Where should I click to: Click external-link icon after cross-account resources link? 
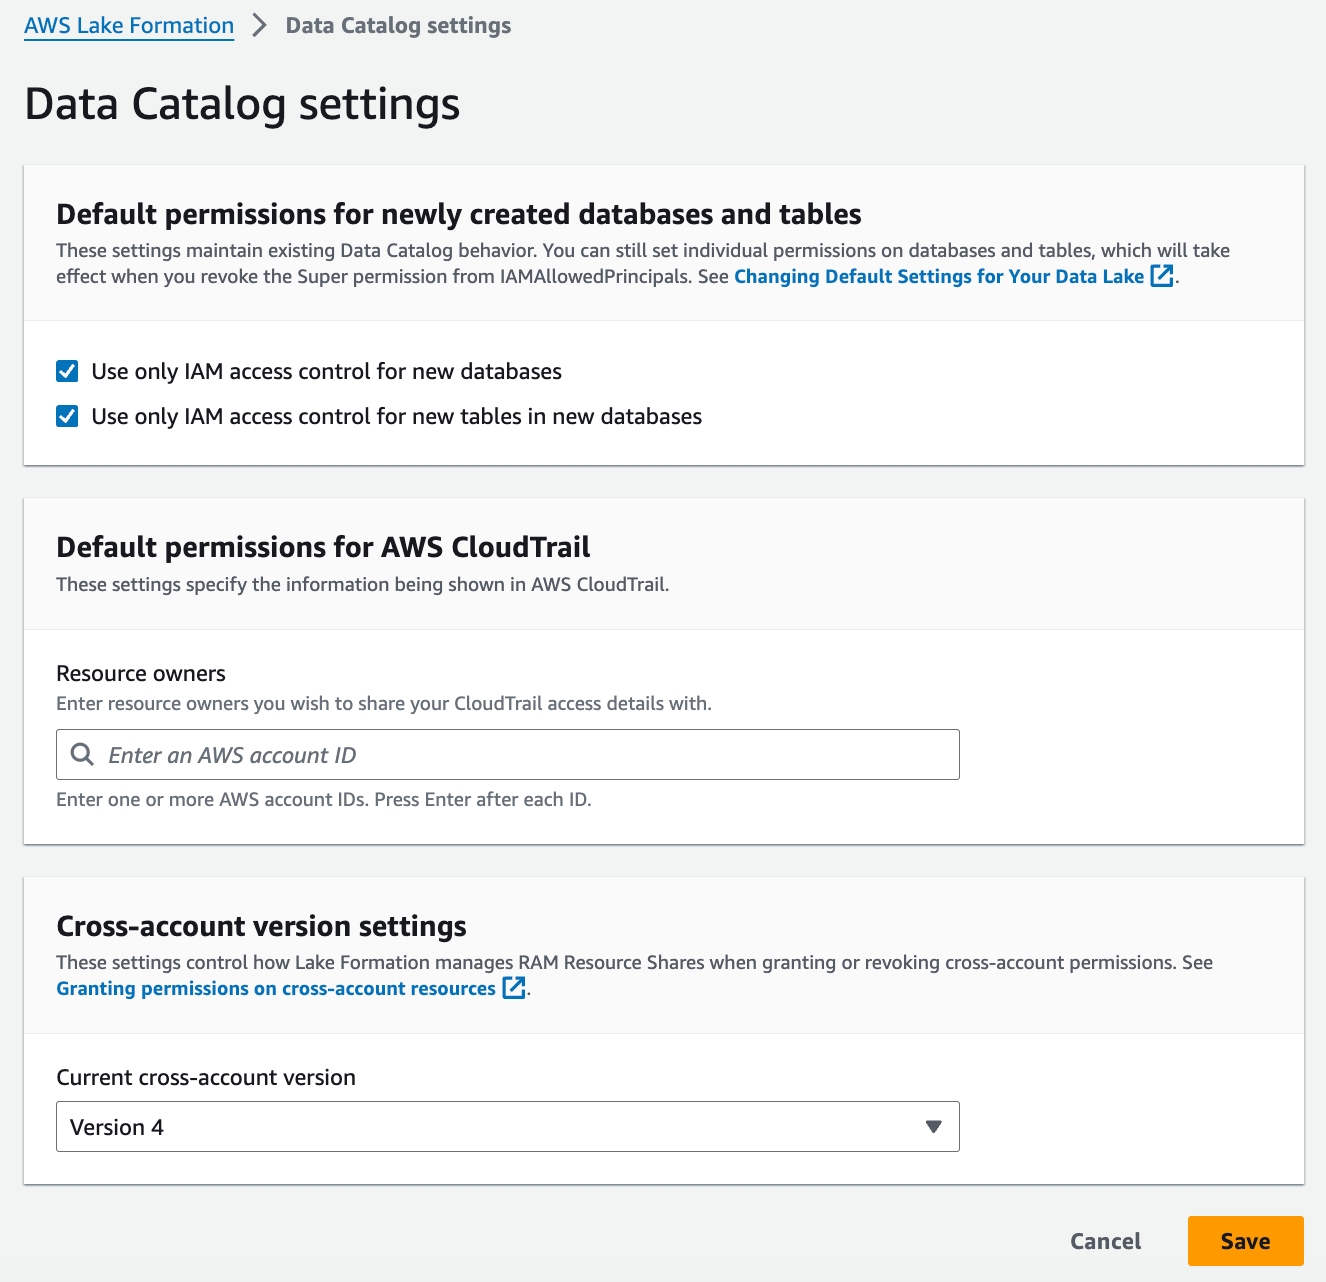514,988
